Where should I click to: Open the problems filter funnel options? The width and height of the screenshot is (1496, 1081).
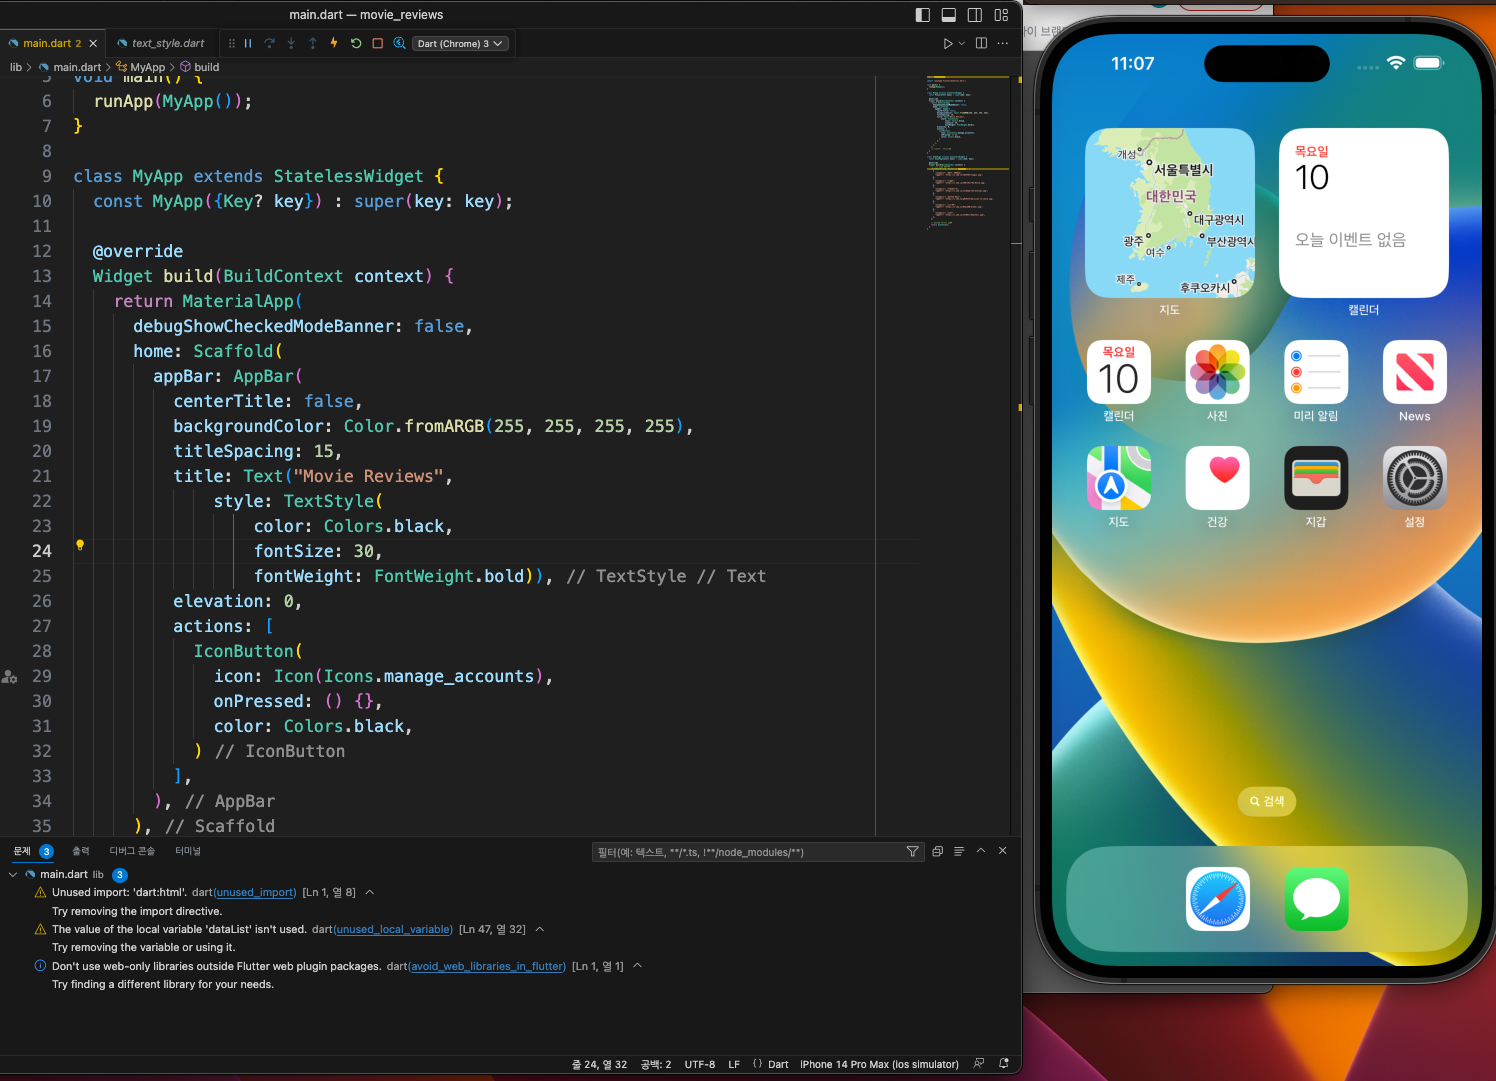pyautogui.click(x=912, y=851)
